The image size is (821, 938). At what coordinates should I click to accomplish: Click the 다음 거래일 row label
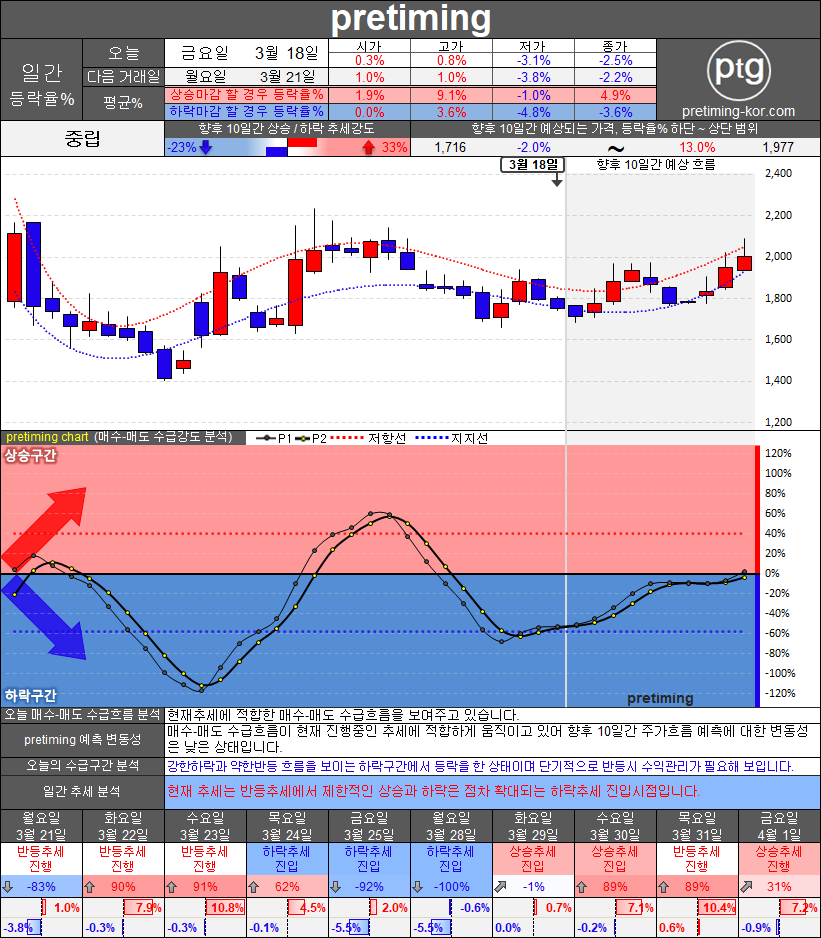123,77
